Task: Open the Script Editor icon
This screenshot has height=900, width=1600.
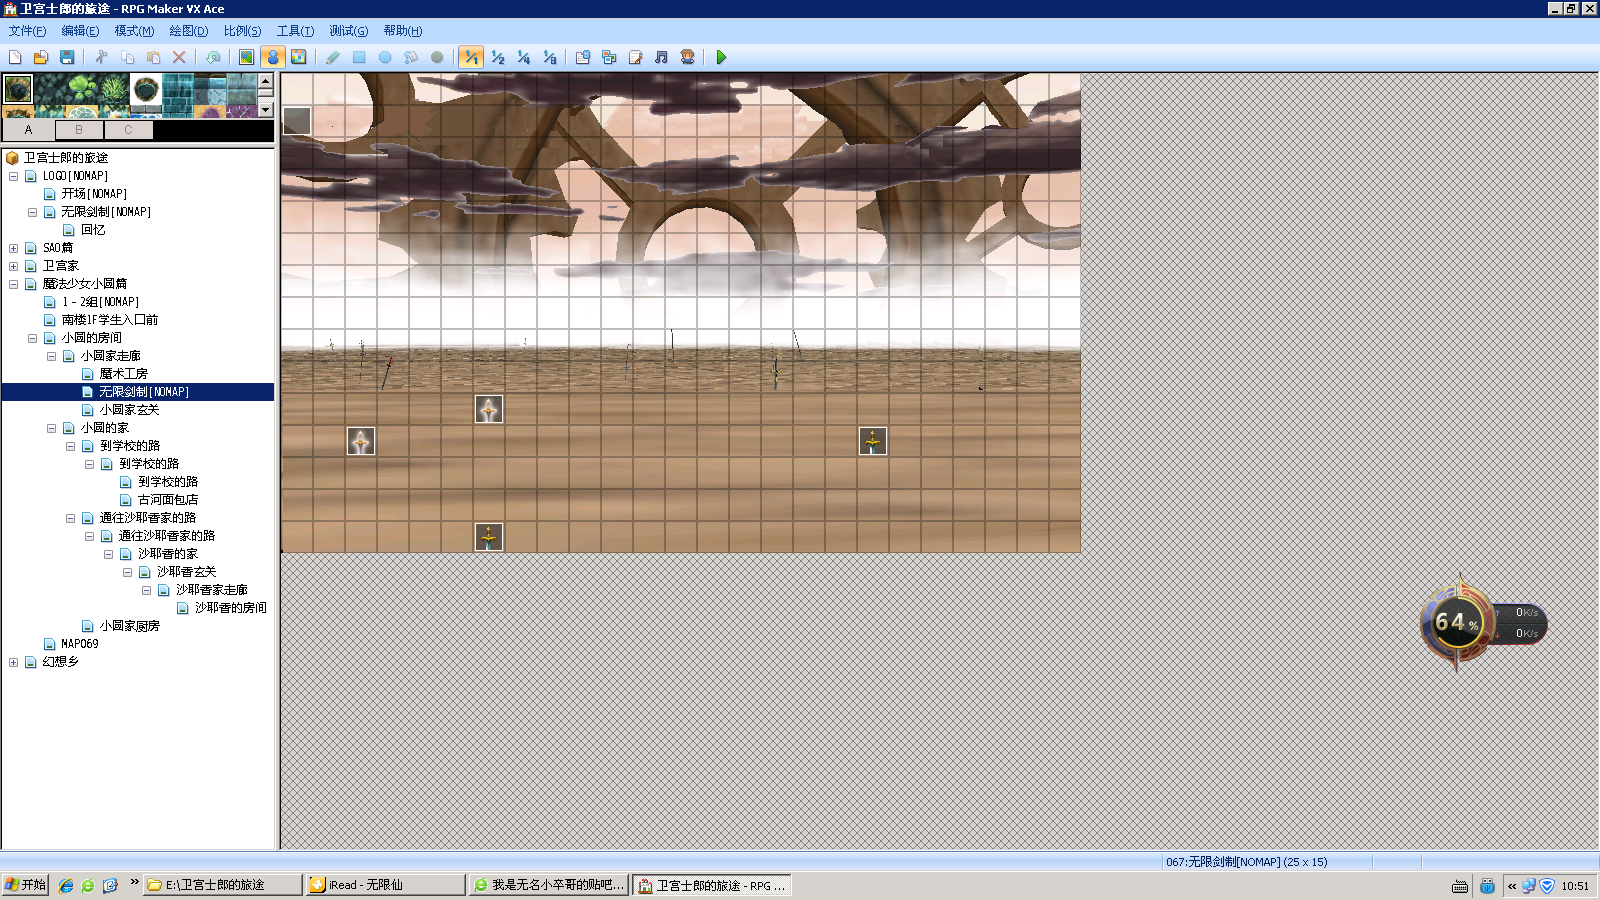Action: (x=635, y=57)
